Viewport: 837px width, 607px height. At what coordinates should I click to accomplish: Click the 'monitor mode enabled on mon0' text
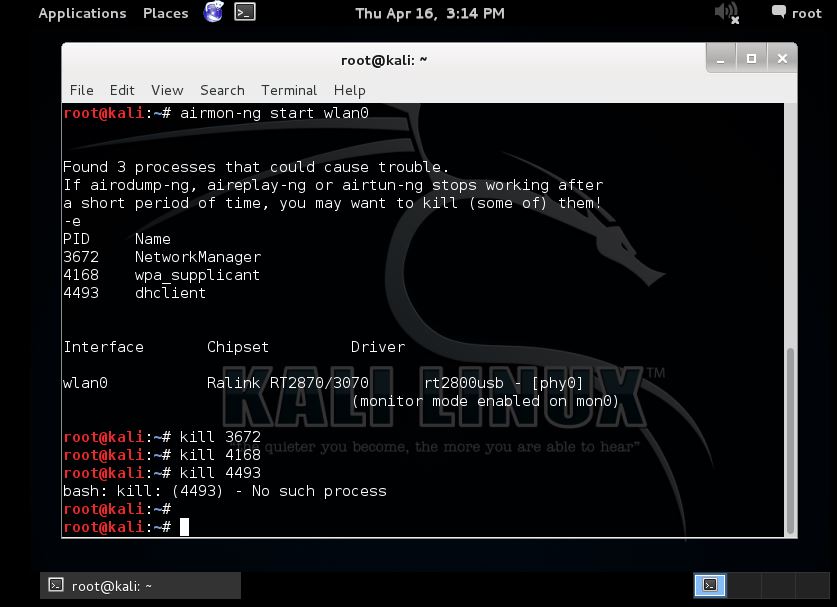tap(485, 401)
